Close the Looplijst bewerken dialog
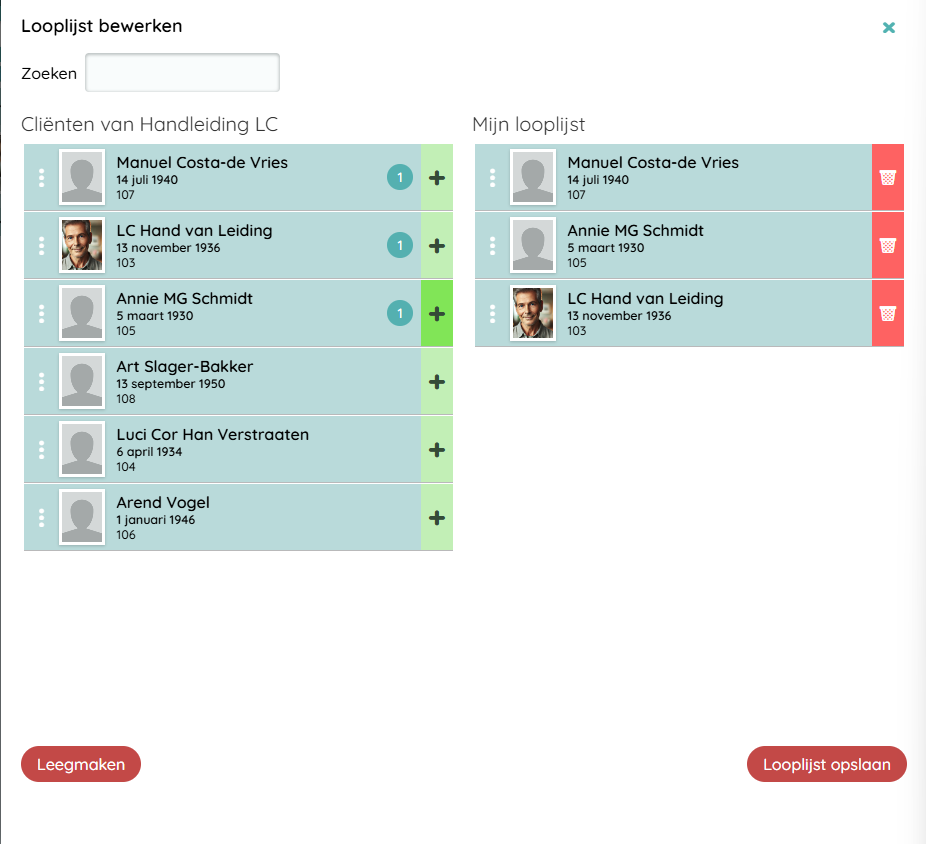This screenshot has height=844, width=926. [888, 28]
